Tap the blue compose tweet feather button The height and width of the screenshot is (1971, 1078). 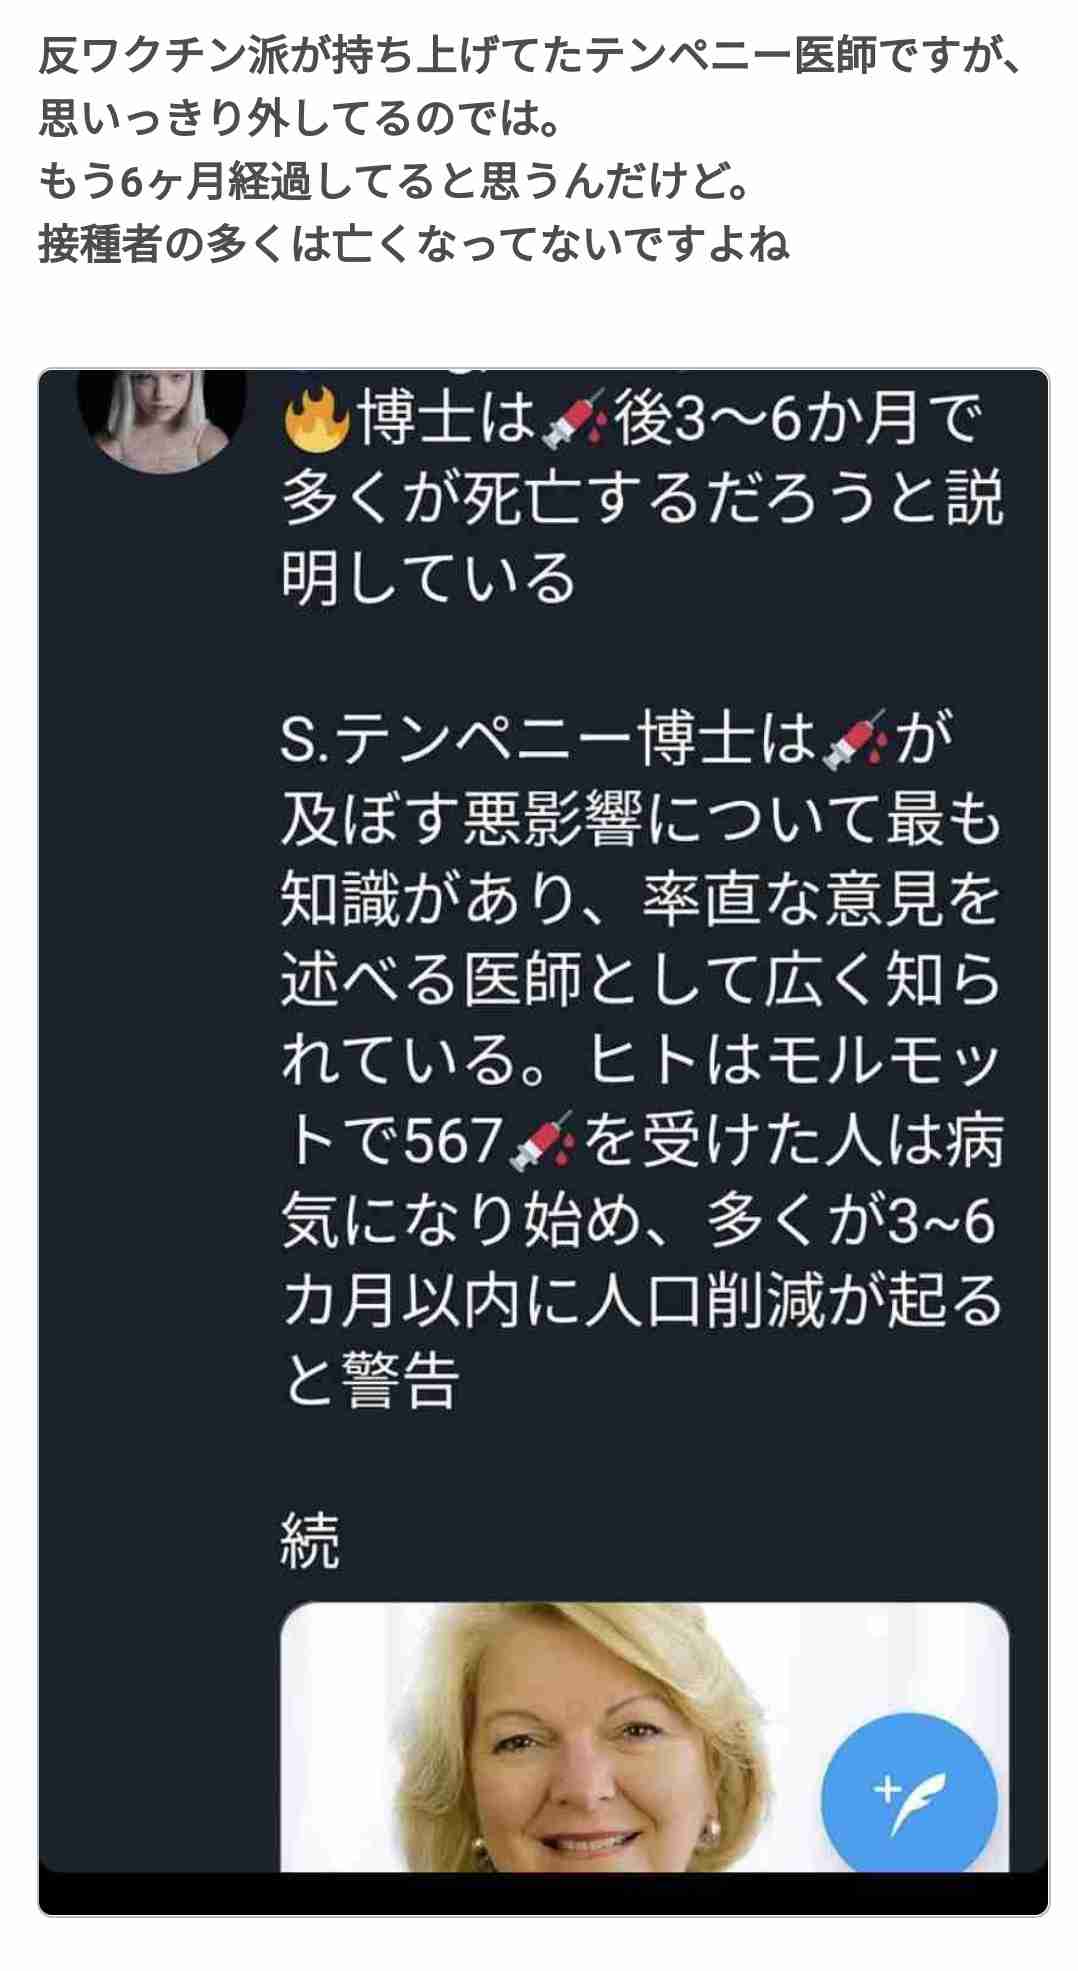click(909, 1800)
